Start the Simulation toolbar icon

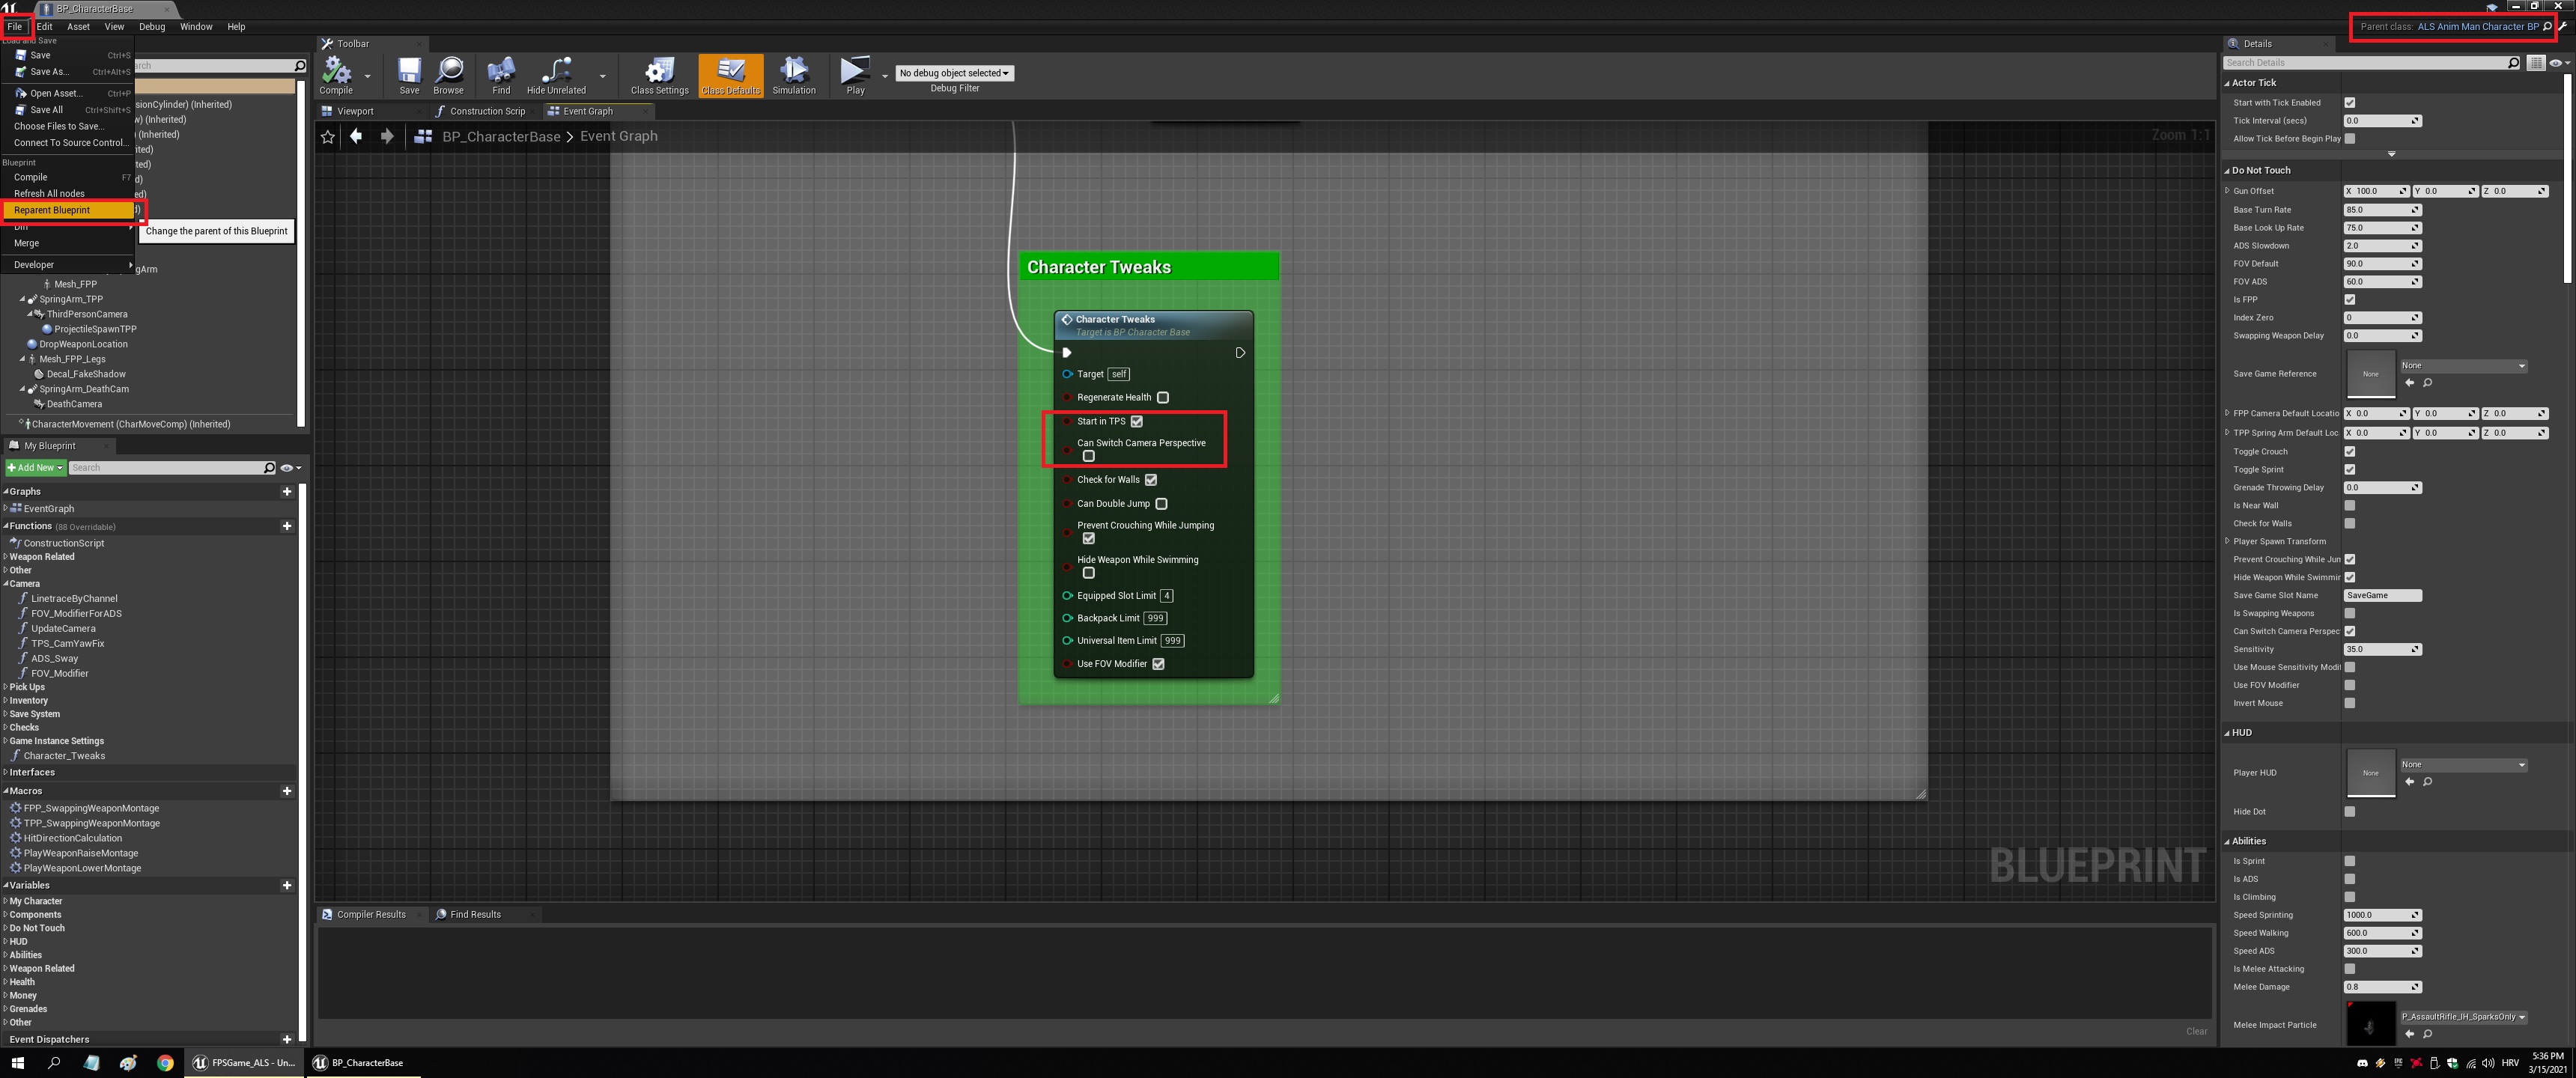(793, 75)
